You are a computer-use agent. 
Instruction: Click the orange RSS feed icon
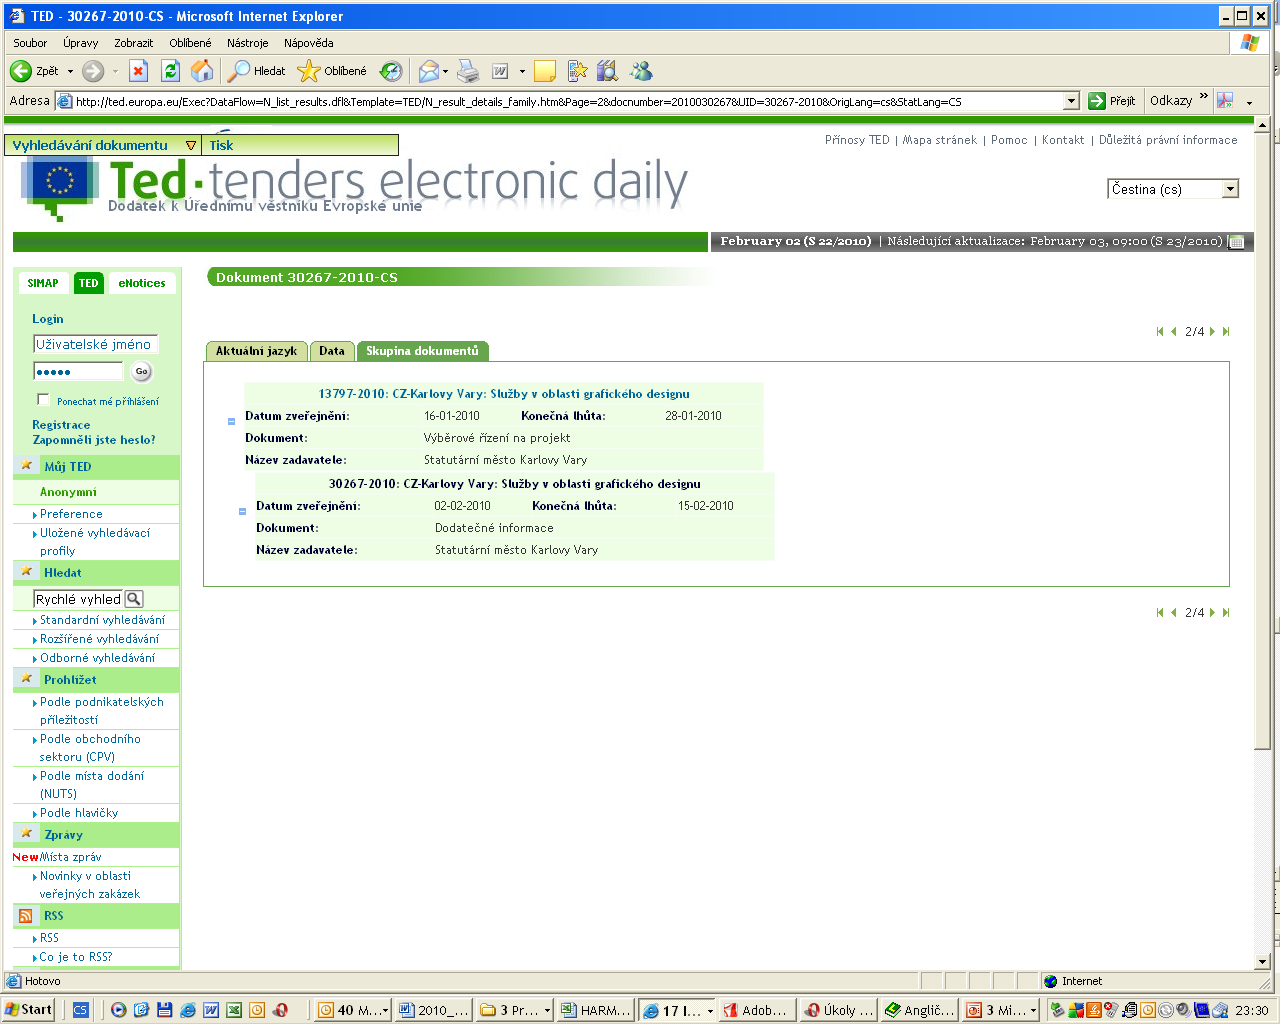pyautogui.click(x=26, y=916)
